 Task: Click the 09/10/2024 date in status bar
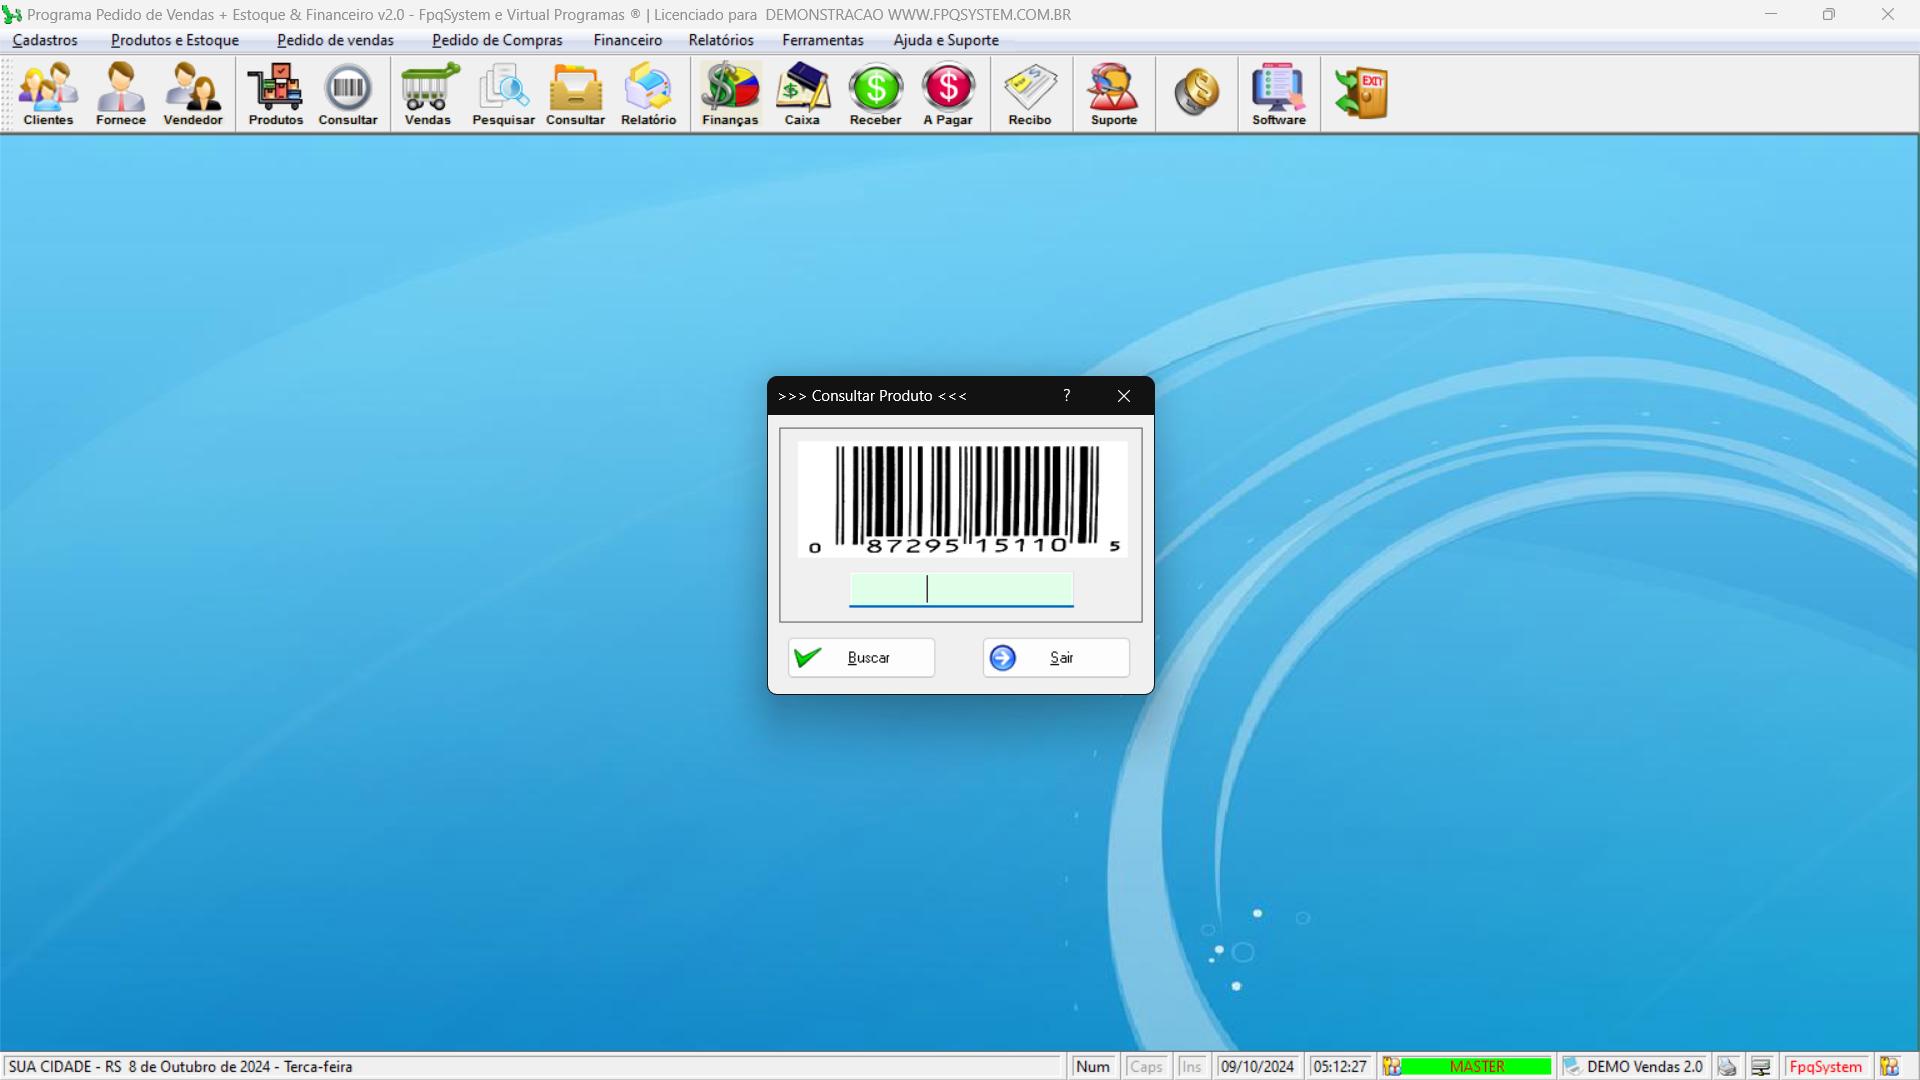click(1257, 1067)
